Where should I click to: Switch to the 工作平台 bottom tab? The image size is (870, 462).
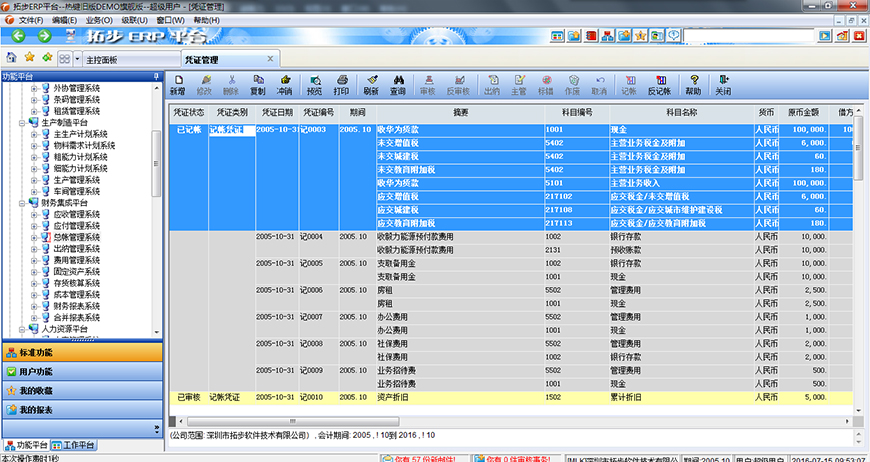(x=78, y=444)
